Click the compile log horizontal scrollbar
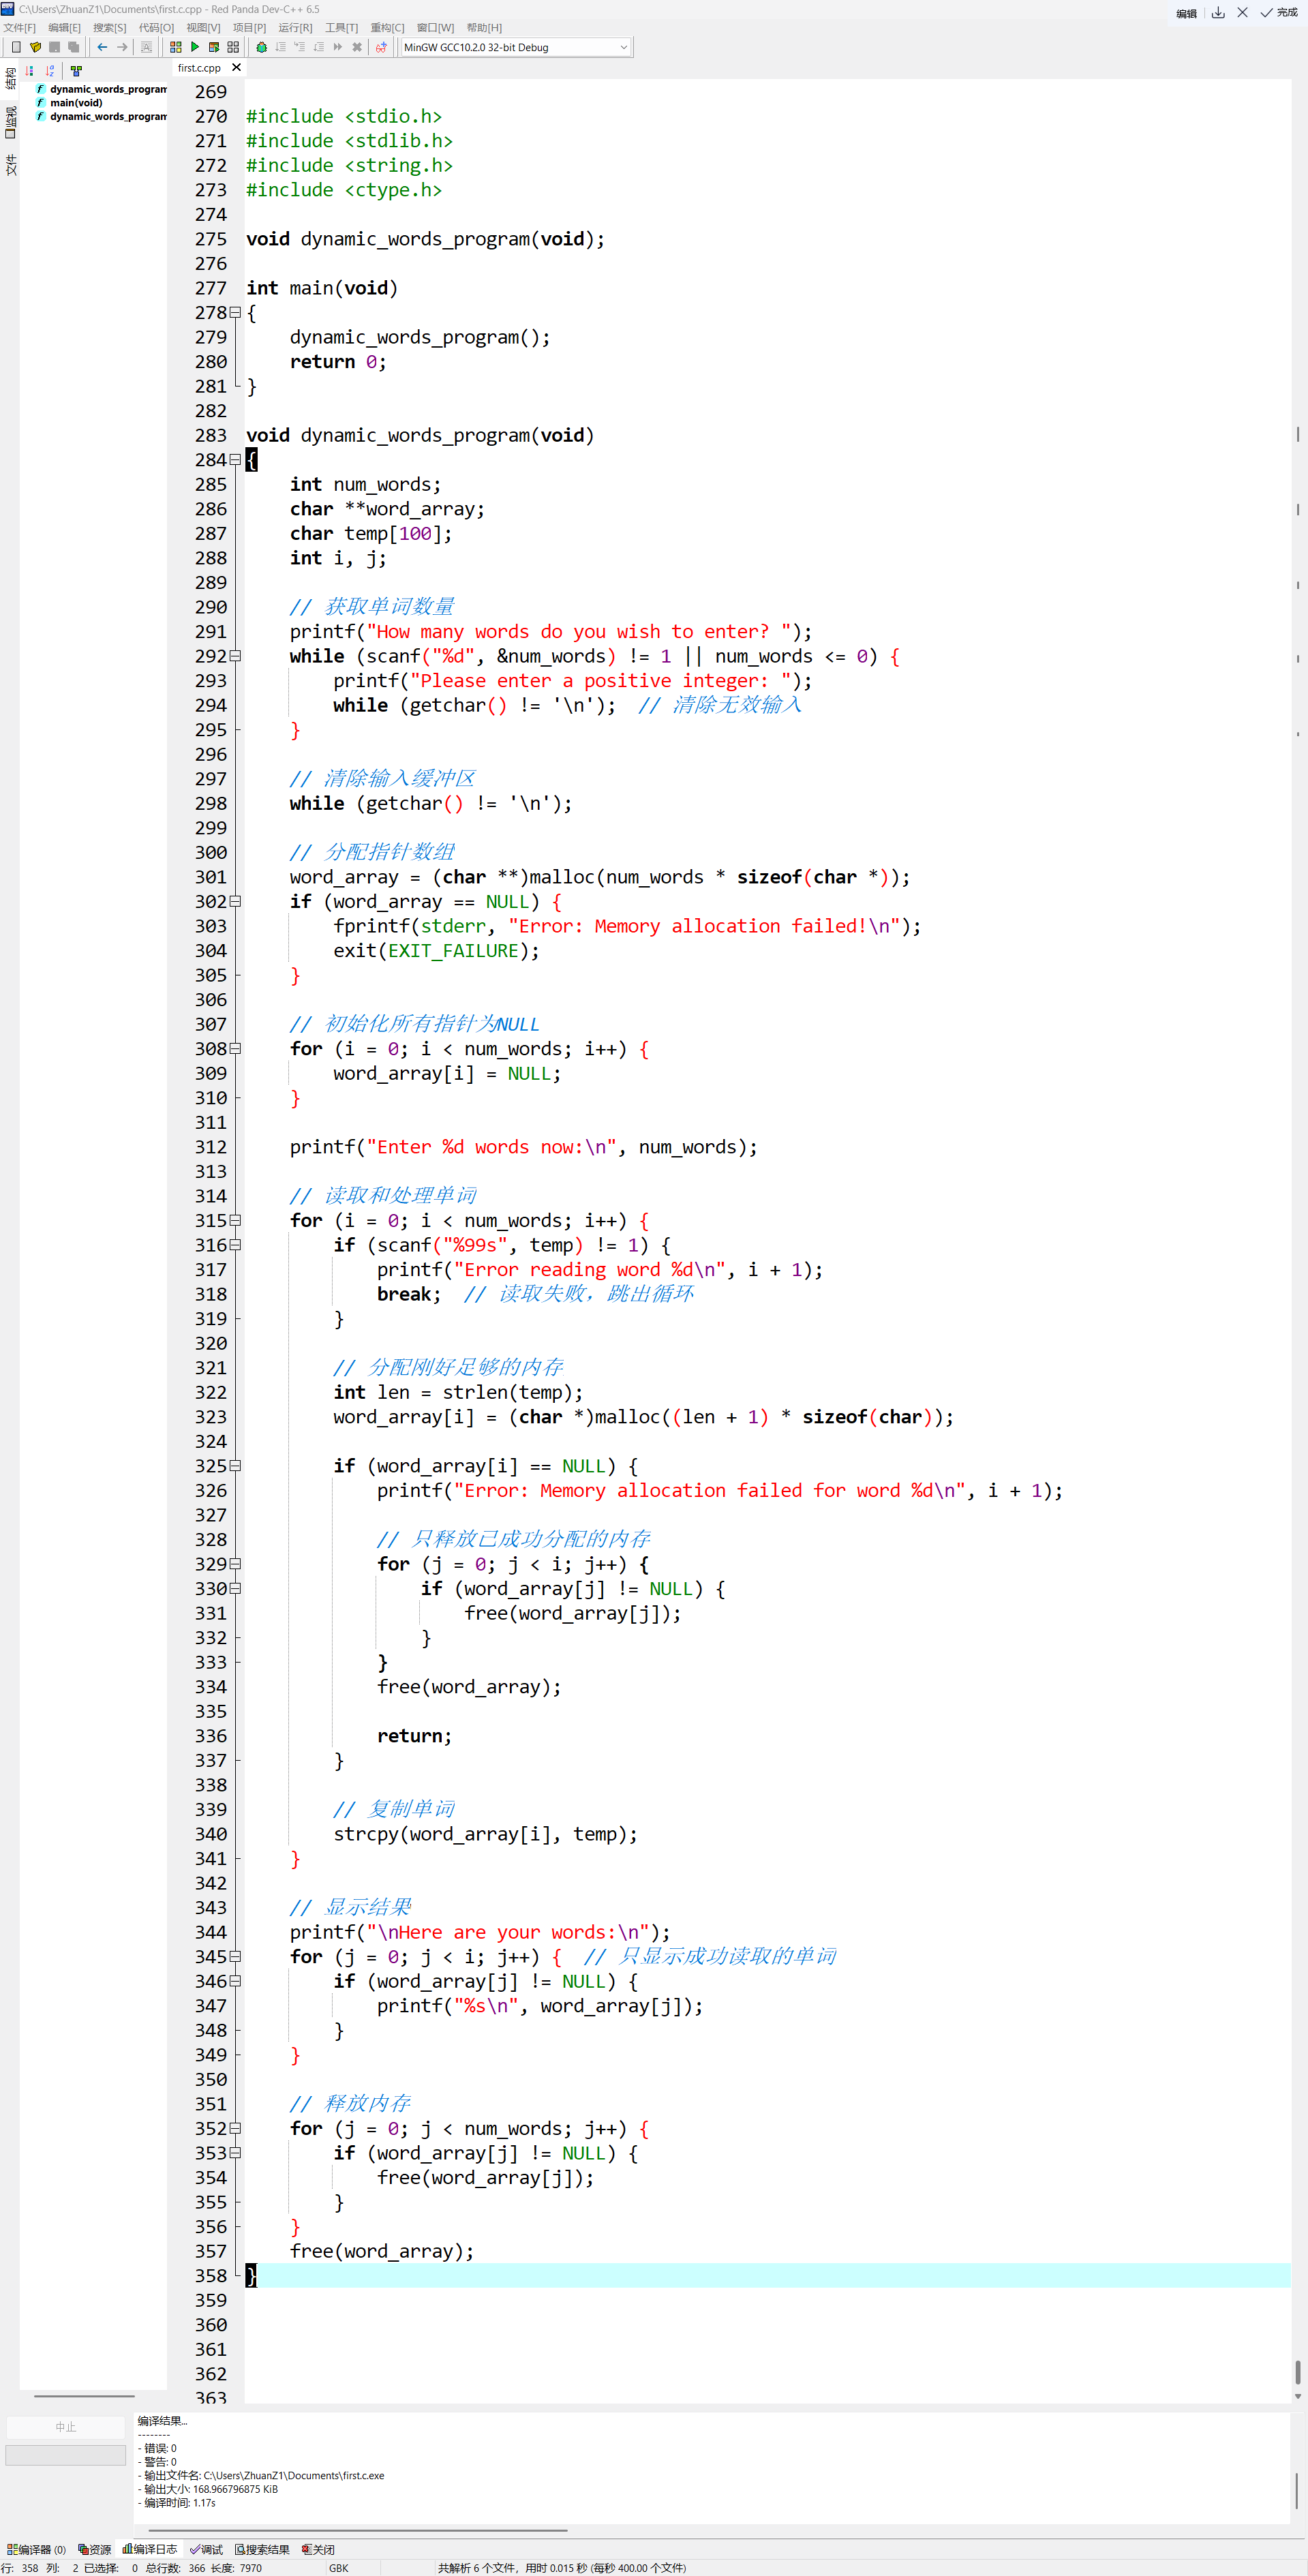 coord(358,2530)
